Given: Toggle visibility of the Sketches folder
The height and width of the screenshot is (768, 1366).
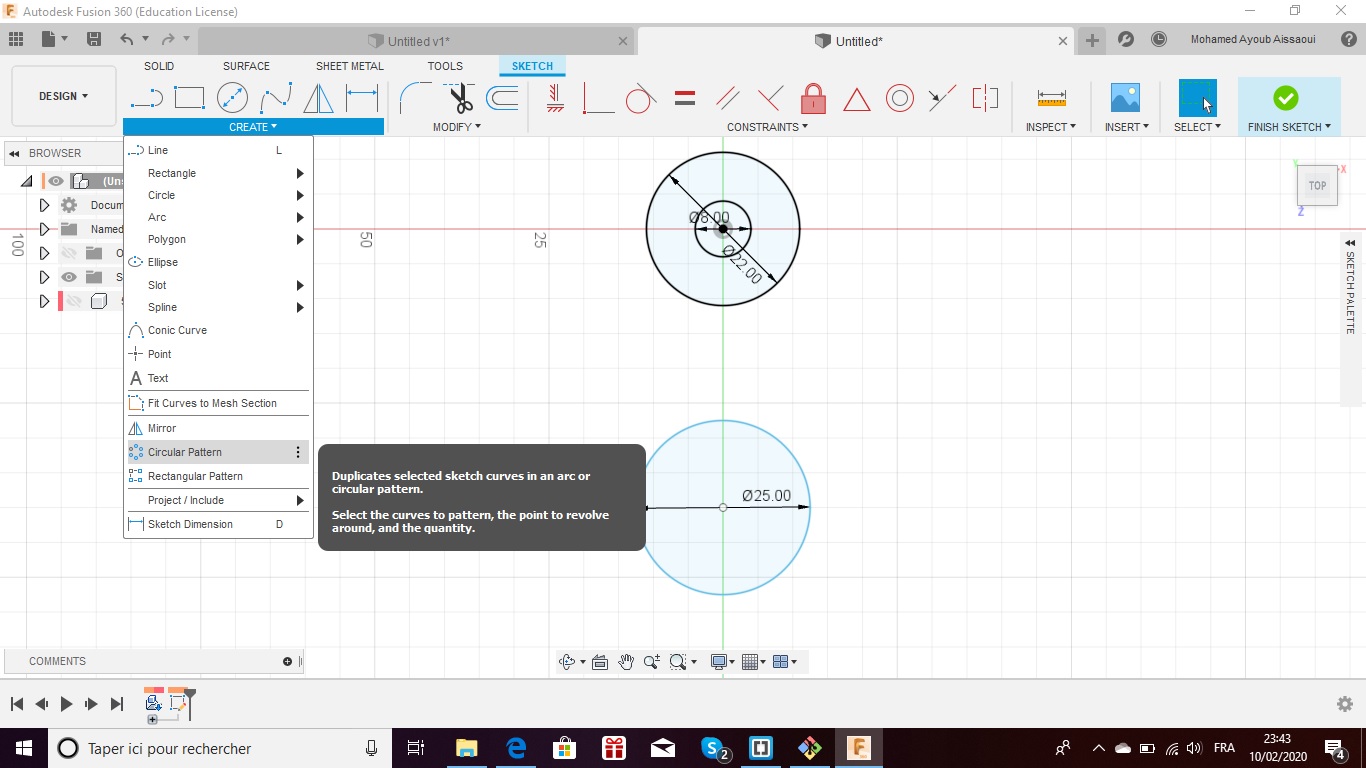Looking at the screenshot, I should click(68, 277).
